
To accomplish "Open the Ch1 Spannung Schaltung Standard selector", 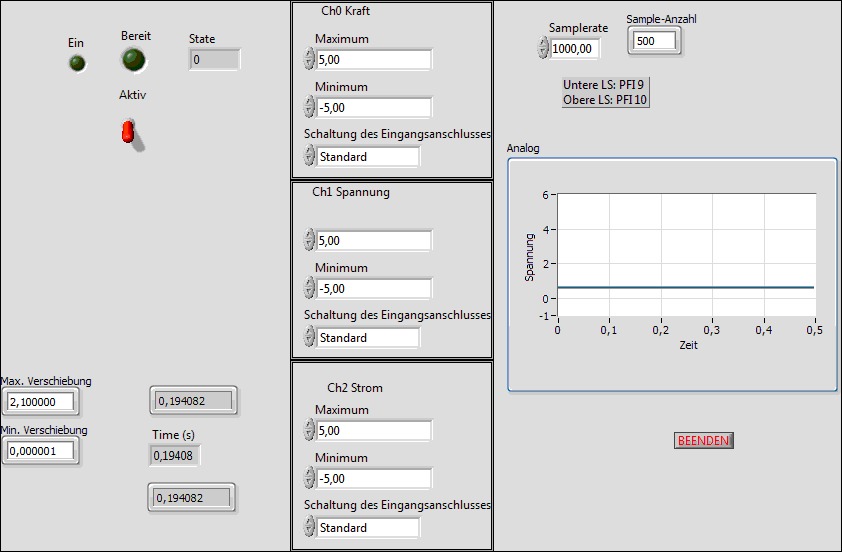I will (x=368, y=338).
